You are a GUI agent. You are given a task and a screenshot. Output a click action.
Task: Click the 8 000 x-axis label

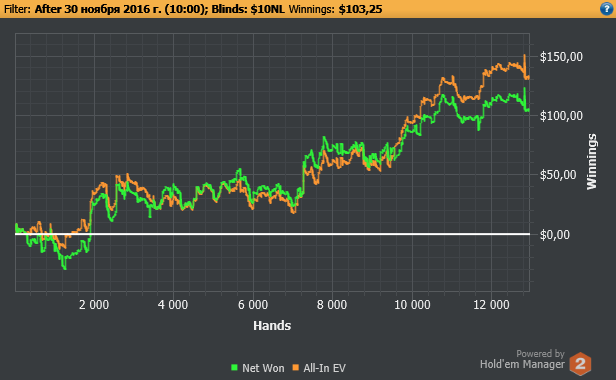coord(332,305)
